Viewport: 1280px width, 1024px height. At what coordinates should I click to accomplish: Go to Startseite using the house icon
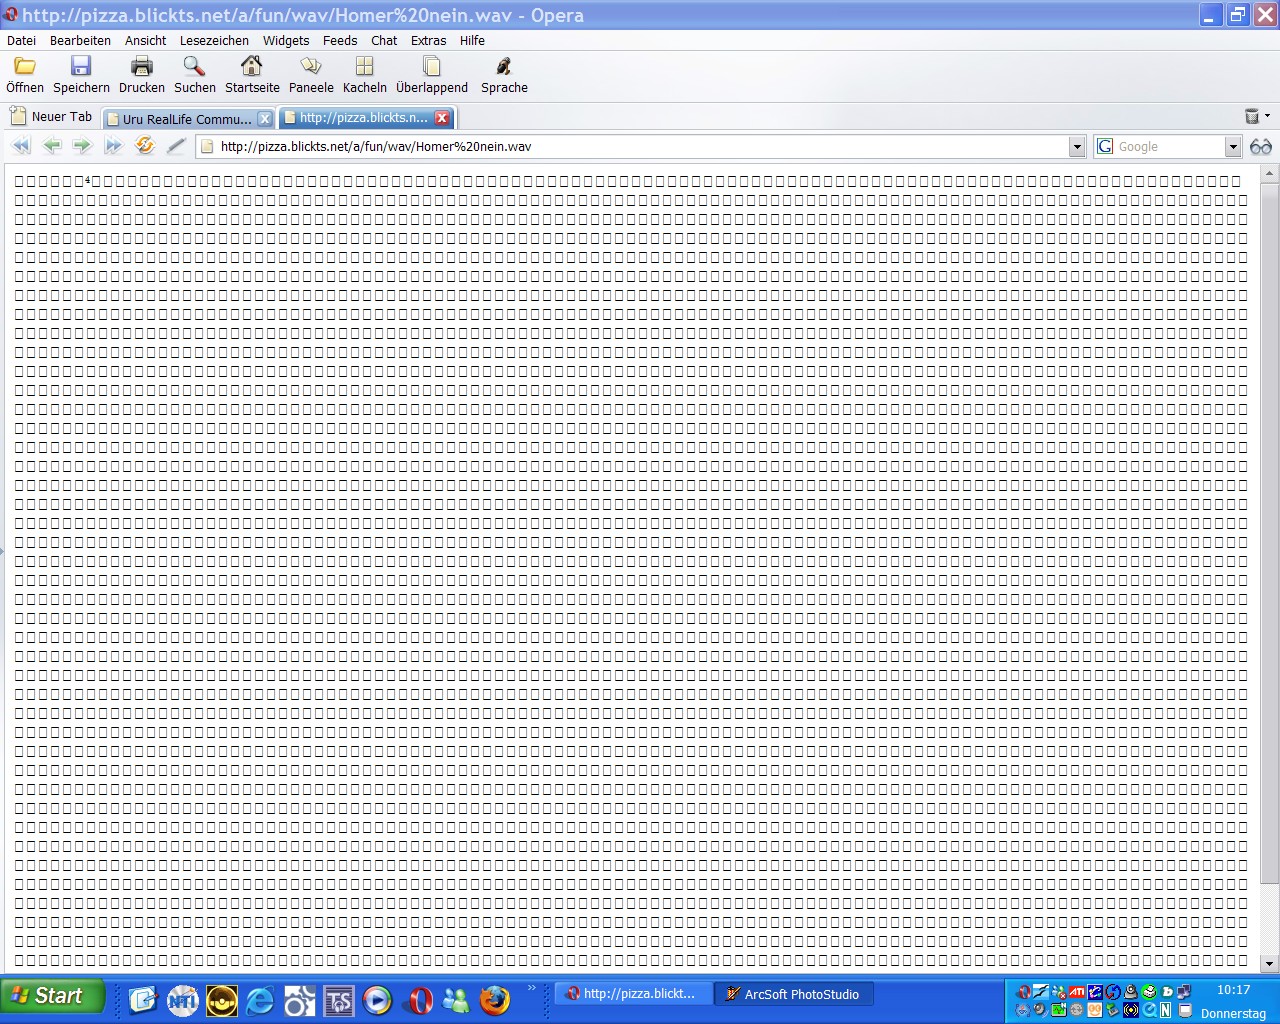pyautogui.click(x=252, y=67)
